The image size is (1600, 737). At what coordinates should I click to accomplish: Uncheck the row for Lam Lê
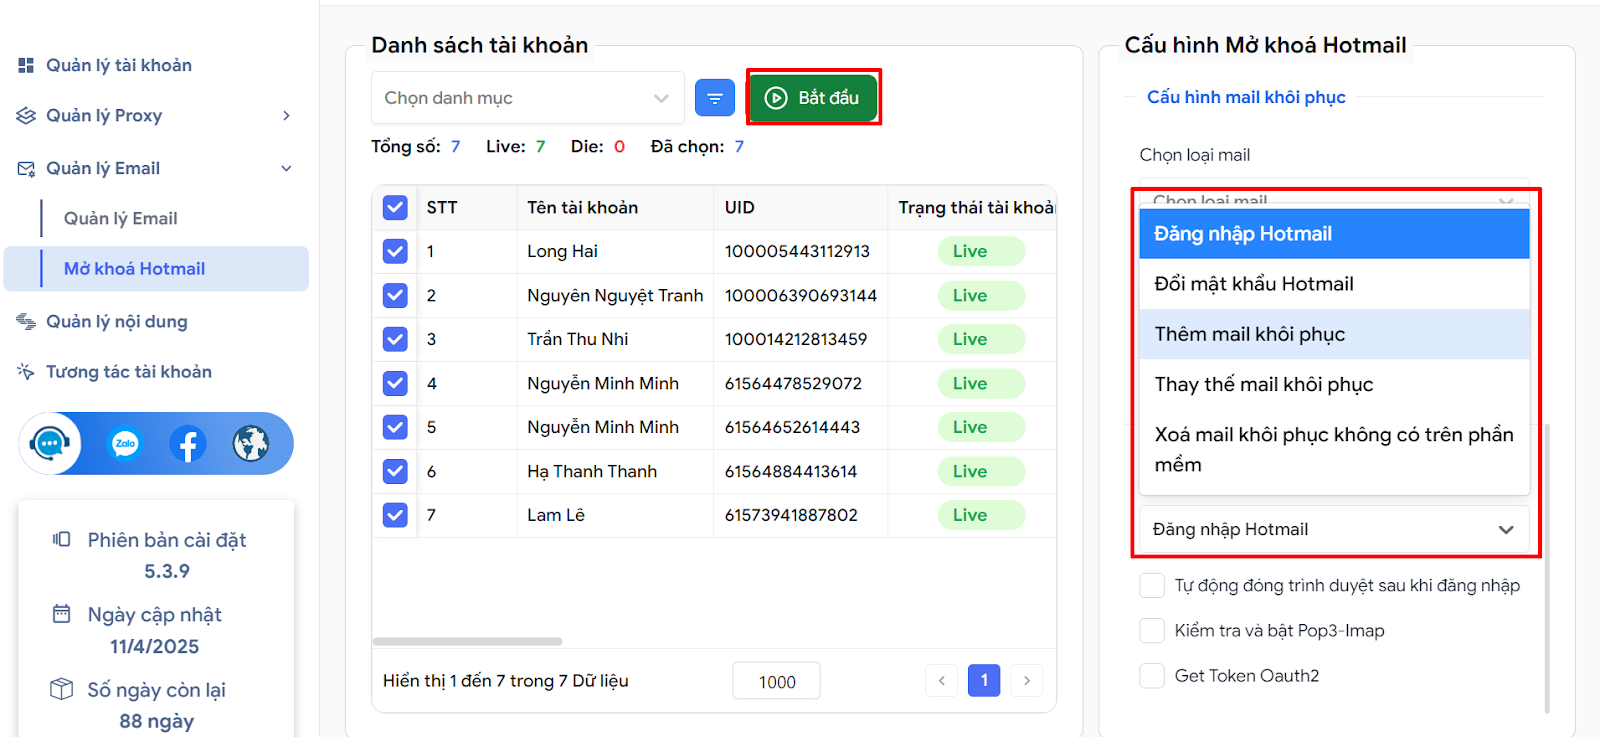tap(395, 515)
